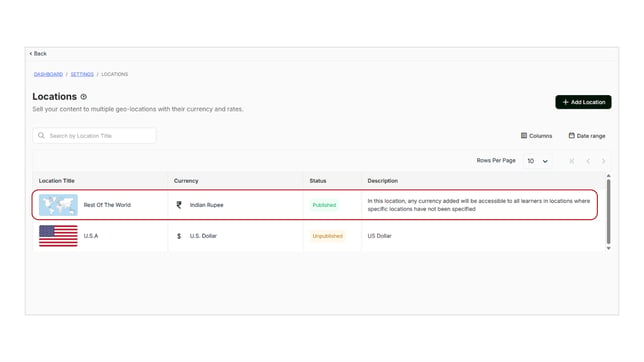
Task: Select the Rest Of The World title
Action: (x=107, y=205)
